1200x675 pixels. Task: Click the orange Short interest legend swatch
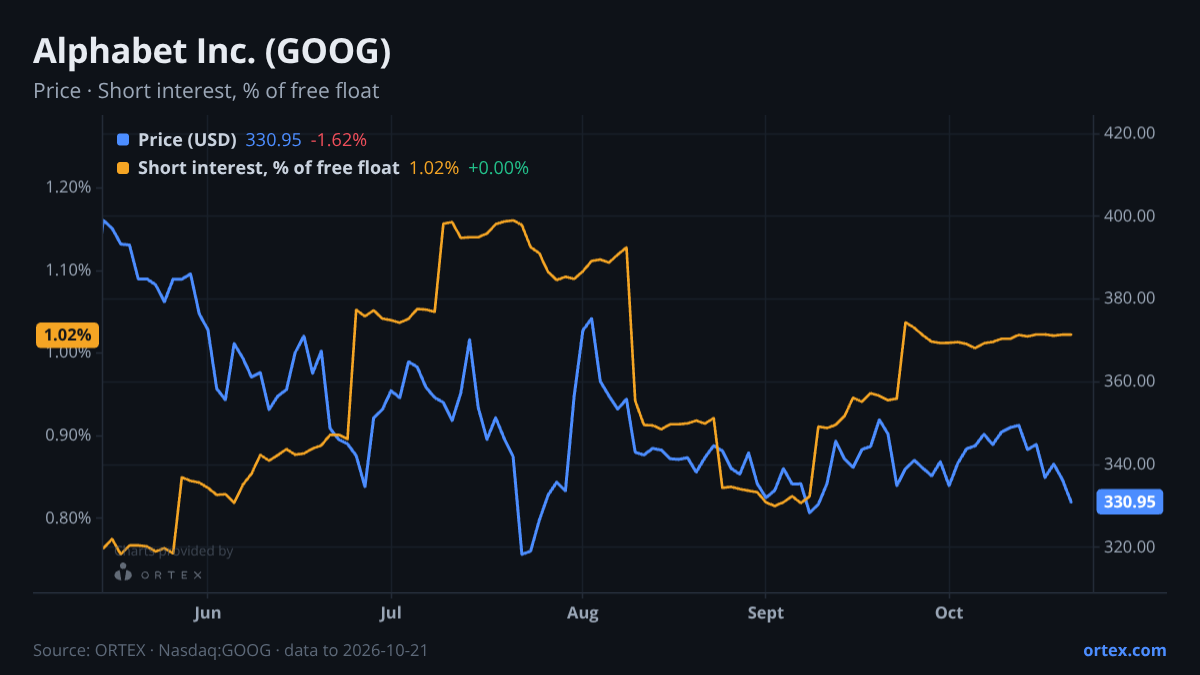123,168
